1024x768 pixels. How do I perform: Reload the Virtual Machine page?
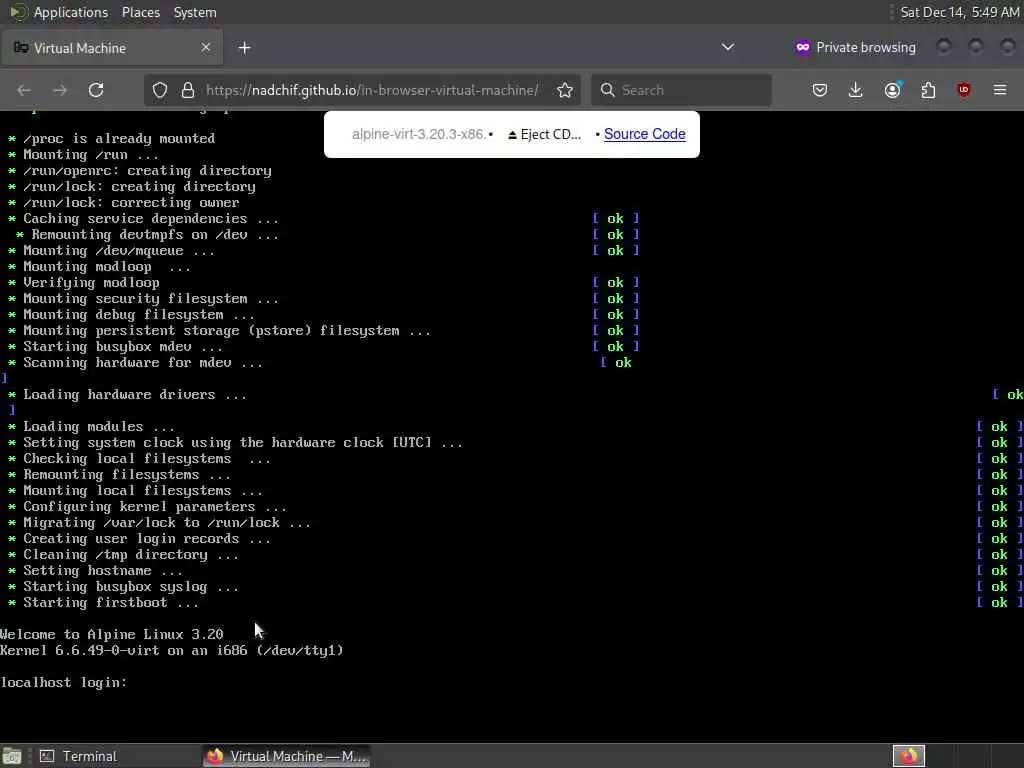(x=96, y=90)
